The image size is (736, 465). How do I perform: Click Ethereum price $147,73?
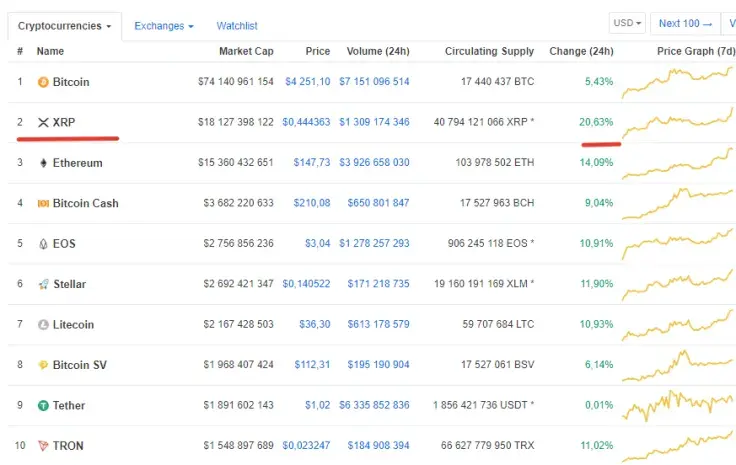[312, 162]
